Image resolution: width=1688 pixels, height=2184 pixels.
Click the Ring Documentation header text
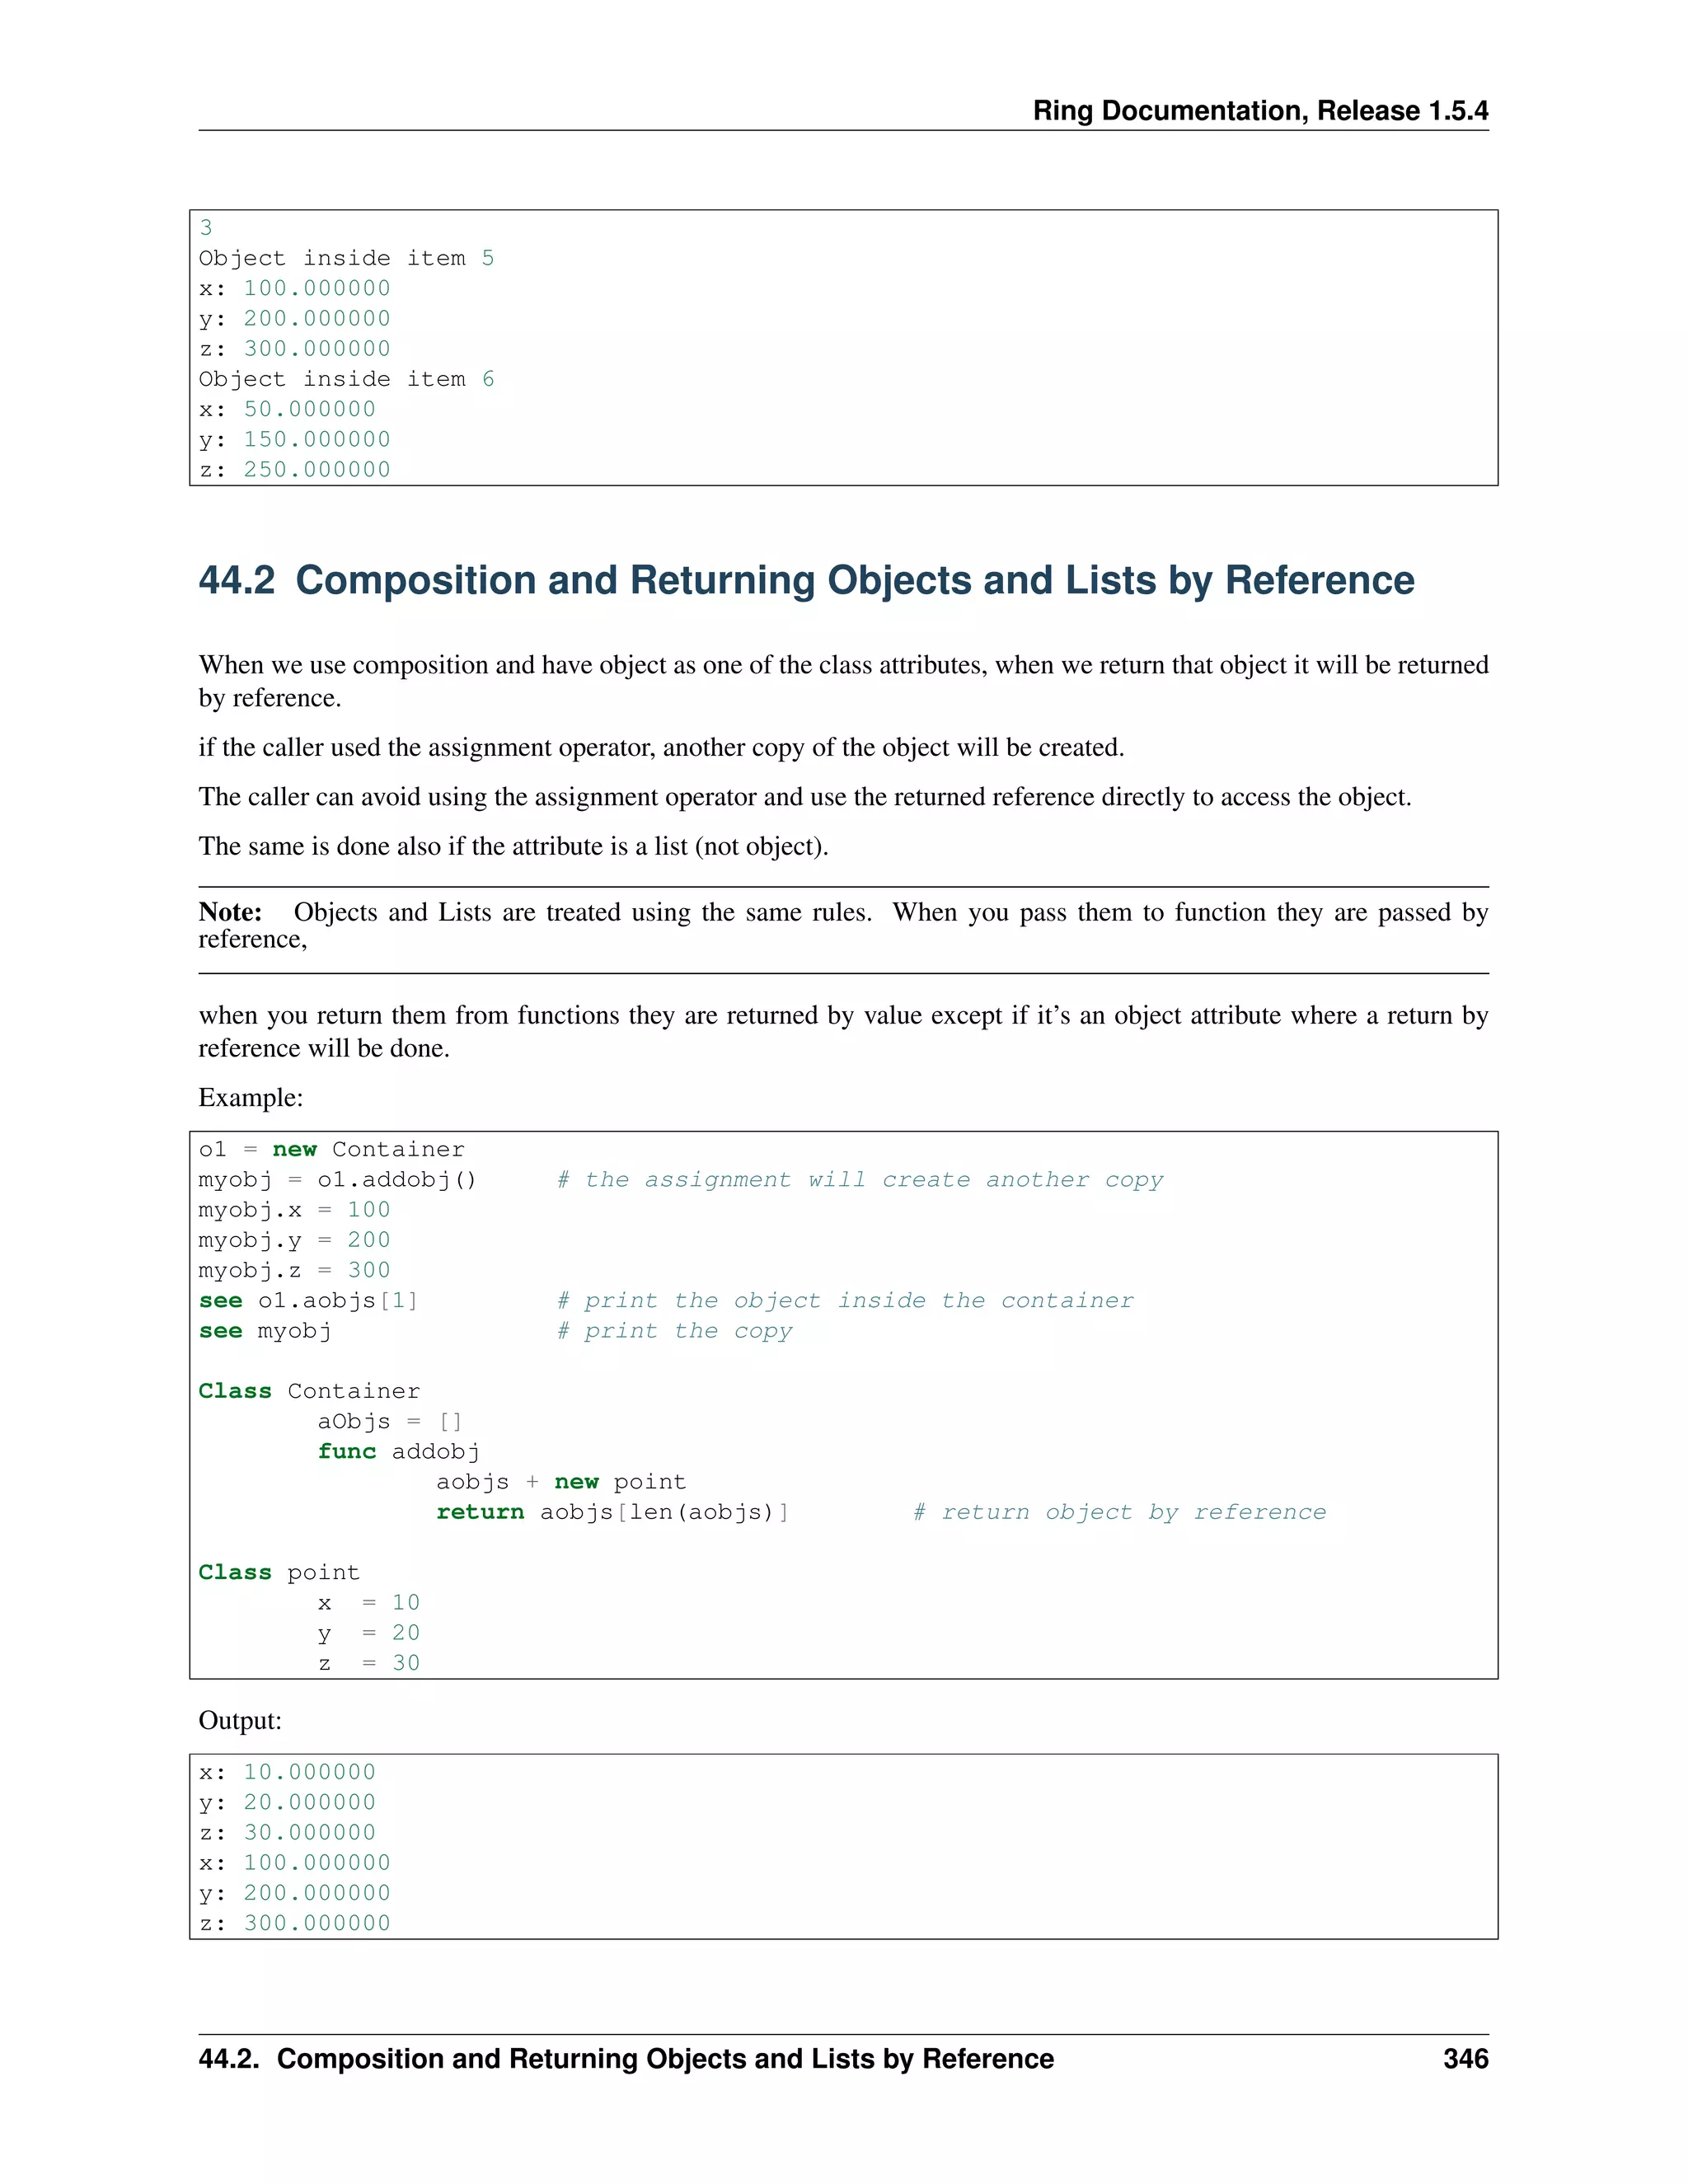[x=1260, y=110]
